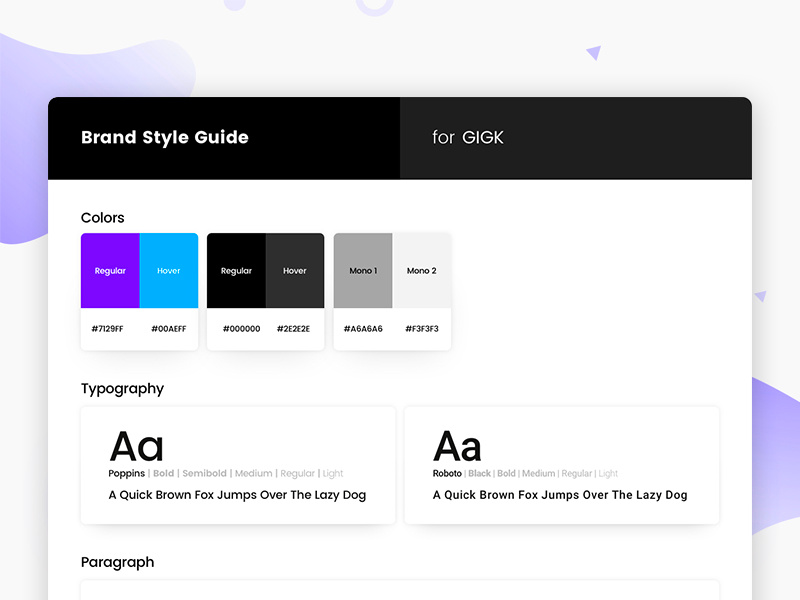Click the Typography section heading
The width and height of the screenshot is (800, 600).
pyautogui.click(x=122, y=388)
